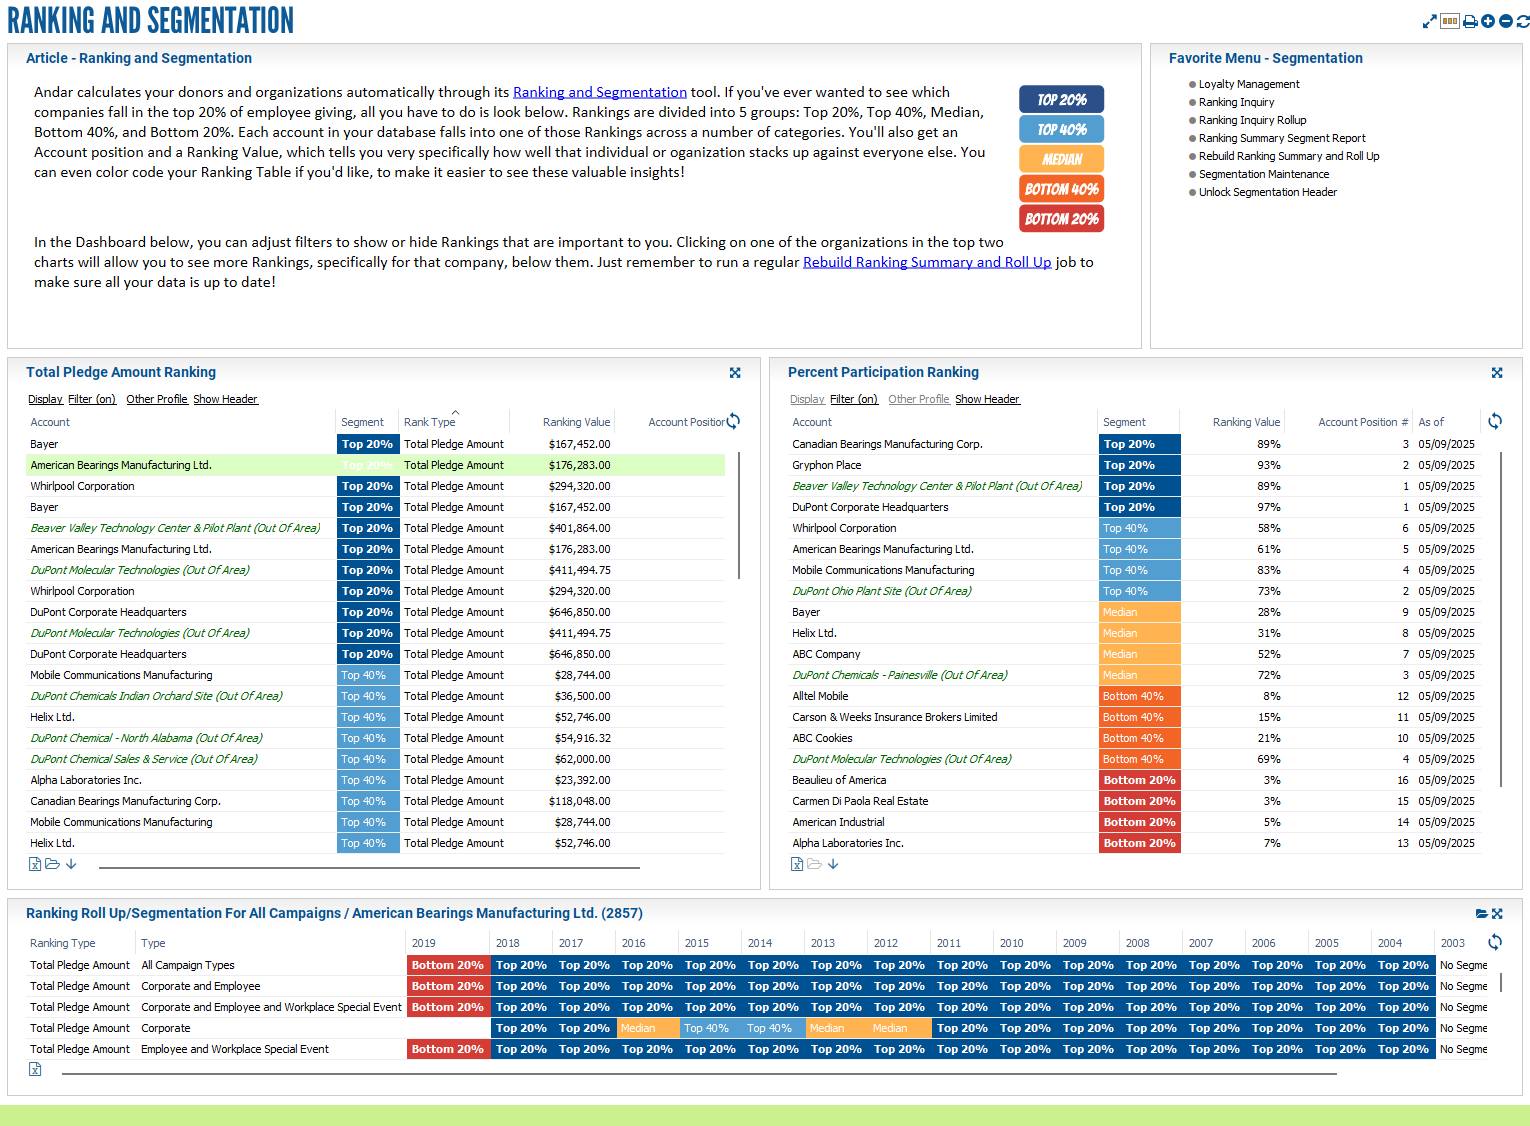
Task: Click the blue minus icon at top right
Action: pos(1506,21)
